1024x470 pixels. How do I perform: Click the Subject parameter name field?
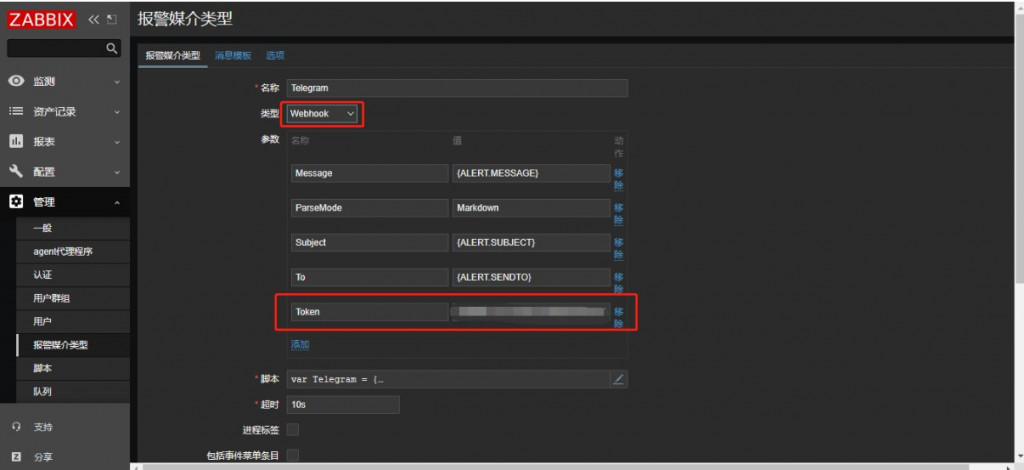[370, 242]
